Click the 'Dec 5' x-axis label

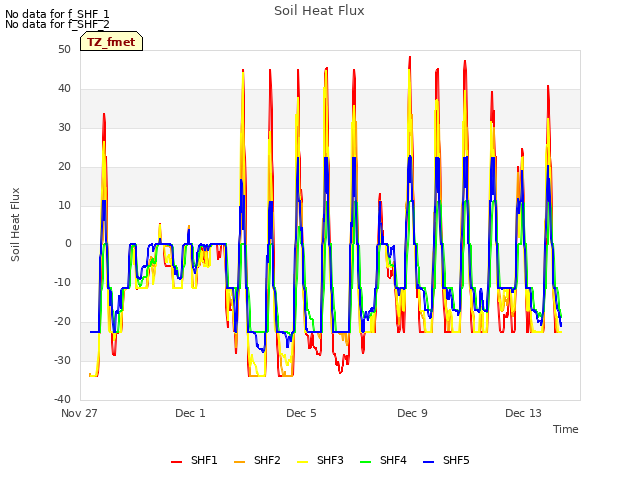point(301,413)
